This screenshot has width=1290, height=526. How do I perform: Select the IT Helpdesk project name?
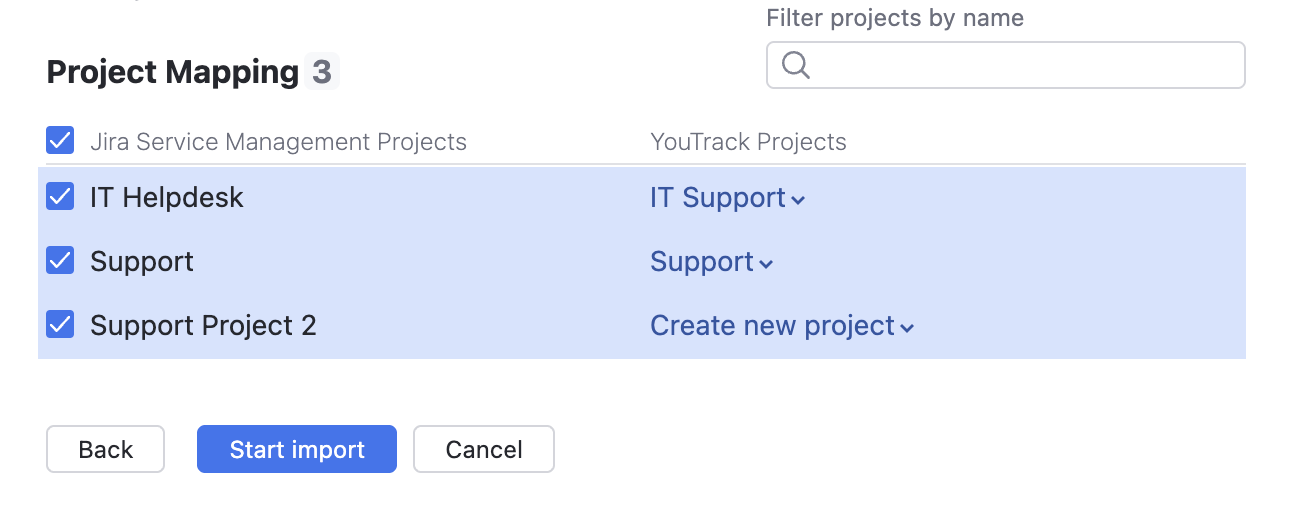pos(167,198)
